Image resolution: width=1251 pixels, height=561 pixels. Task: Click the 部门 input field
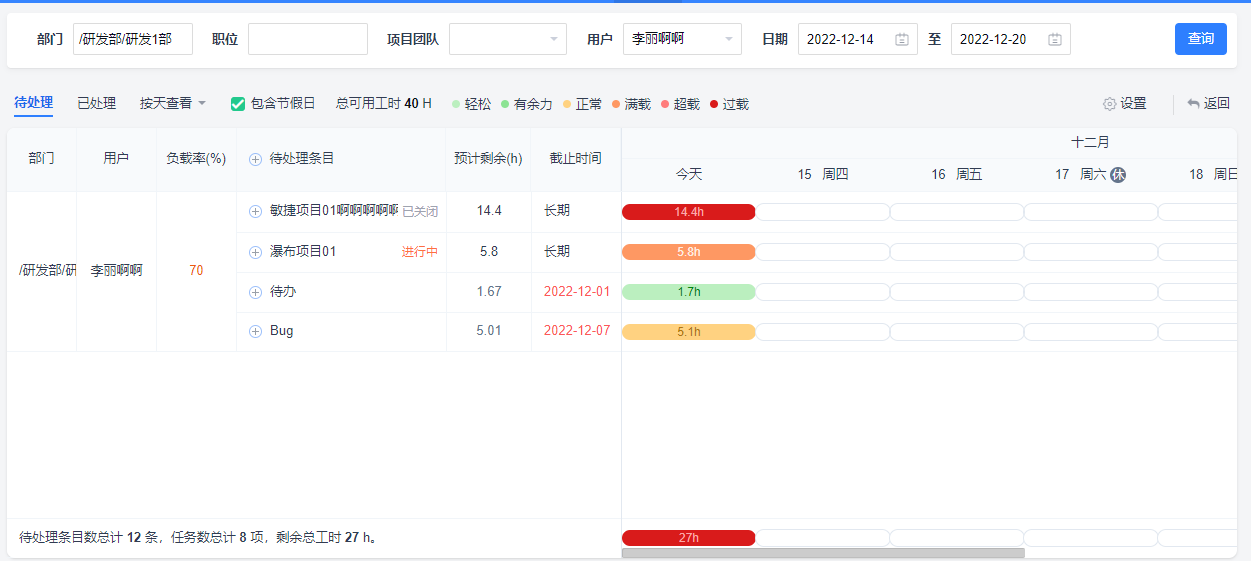133,39
